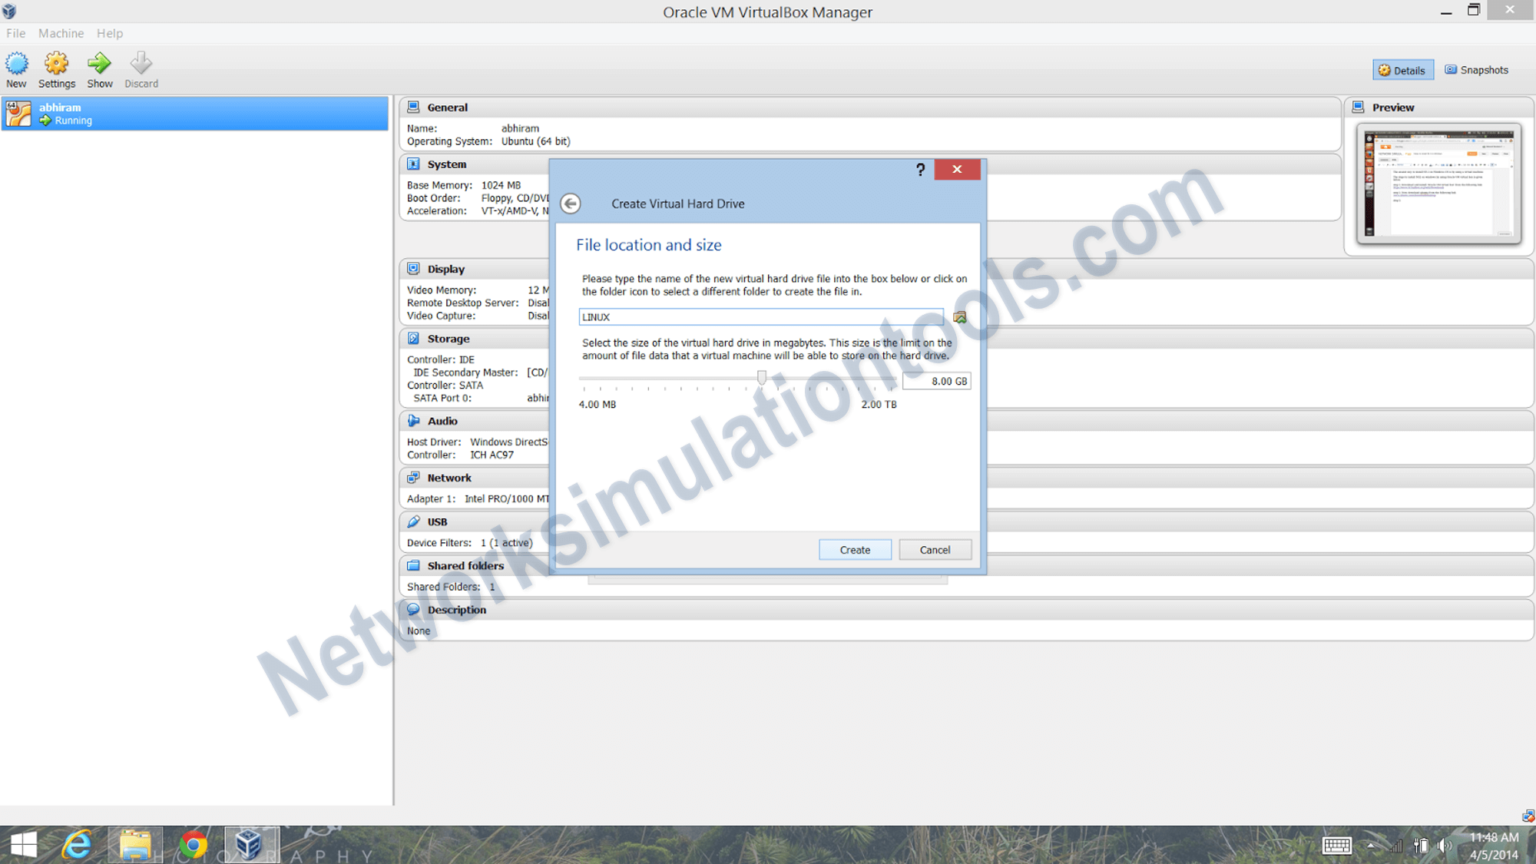The height and width of the screenshot is (864, 1536).
Task: Open VirtualBox from the taskbar
Action: [250, 843]
